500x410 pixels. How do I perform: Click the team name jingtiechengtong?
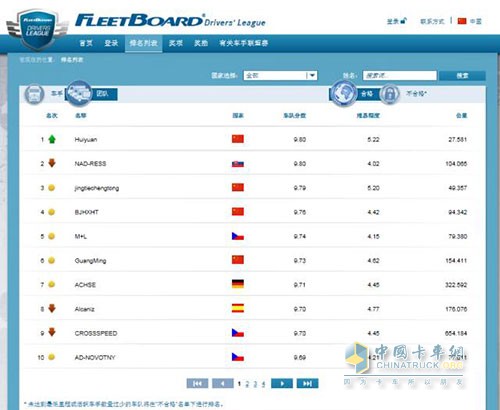coord(97,188)
